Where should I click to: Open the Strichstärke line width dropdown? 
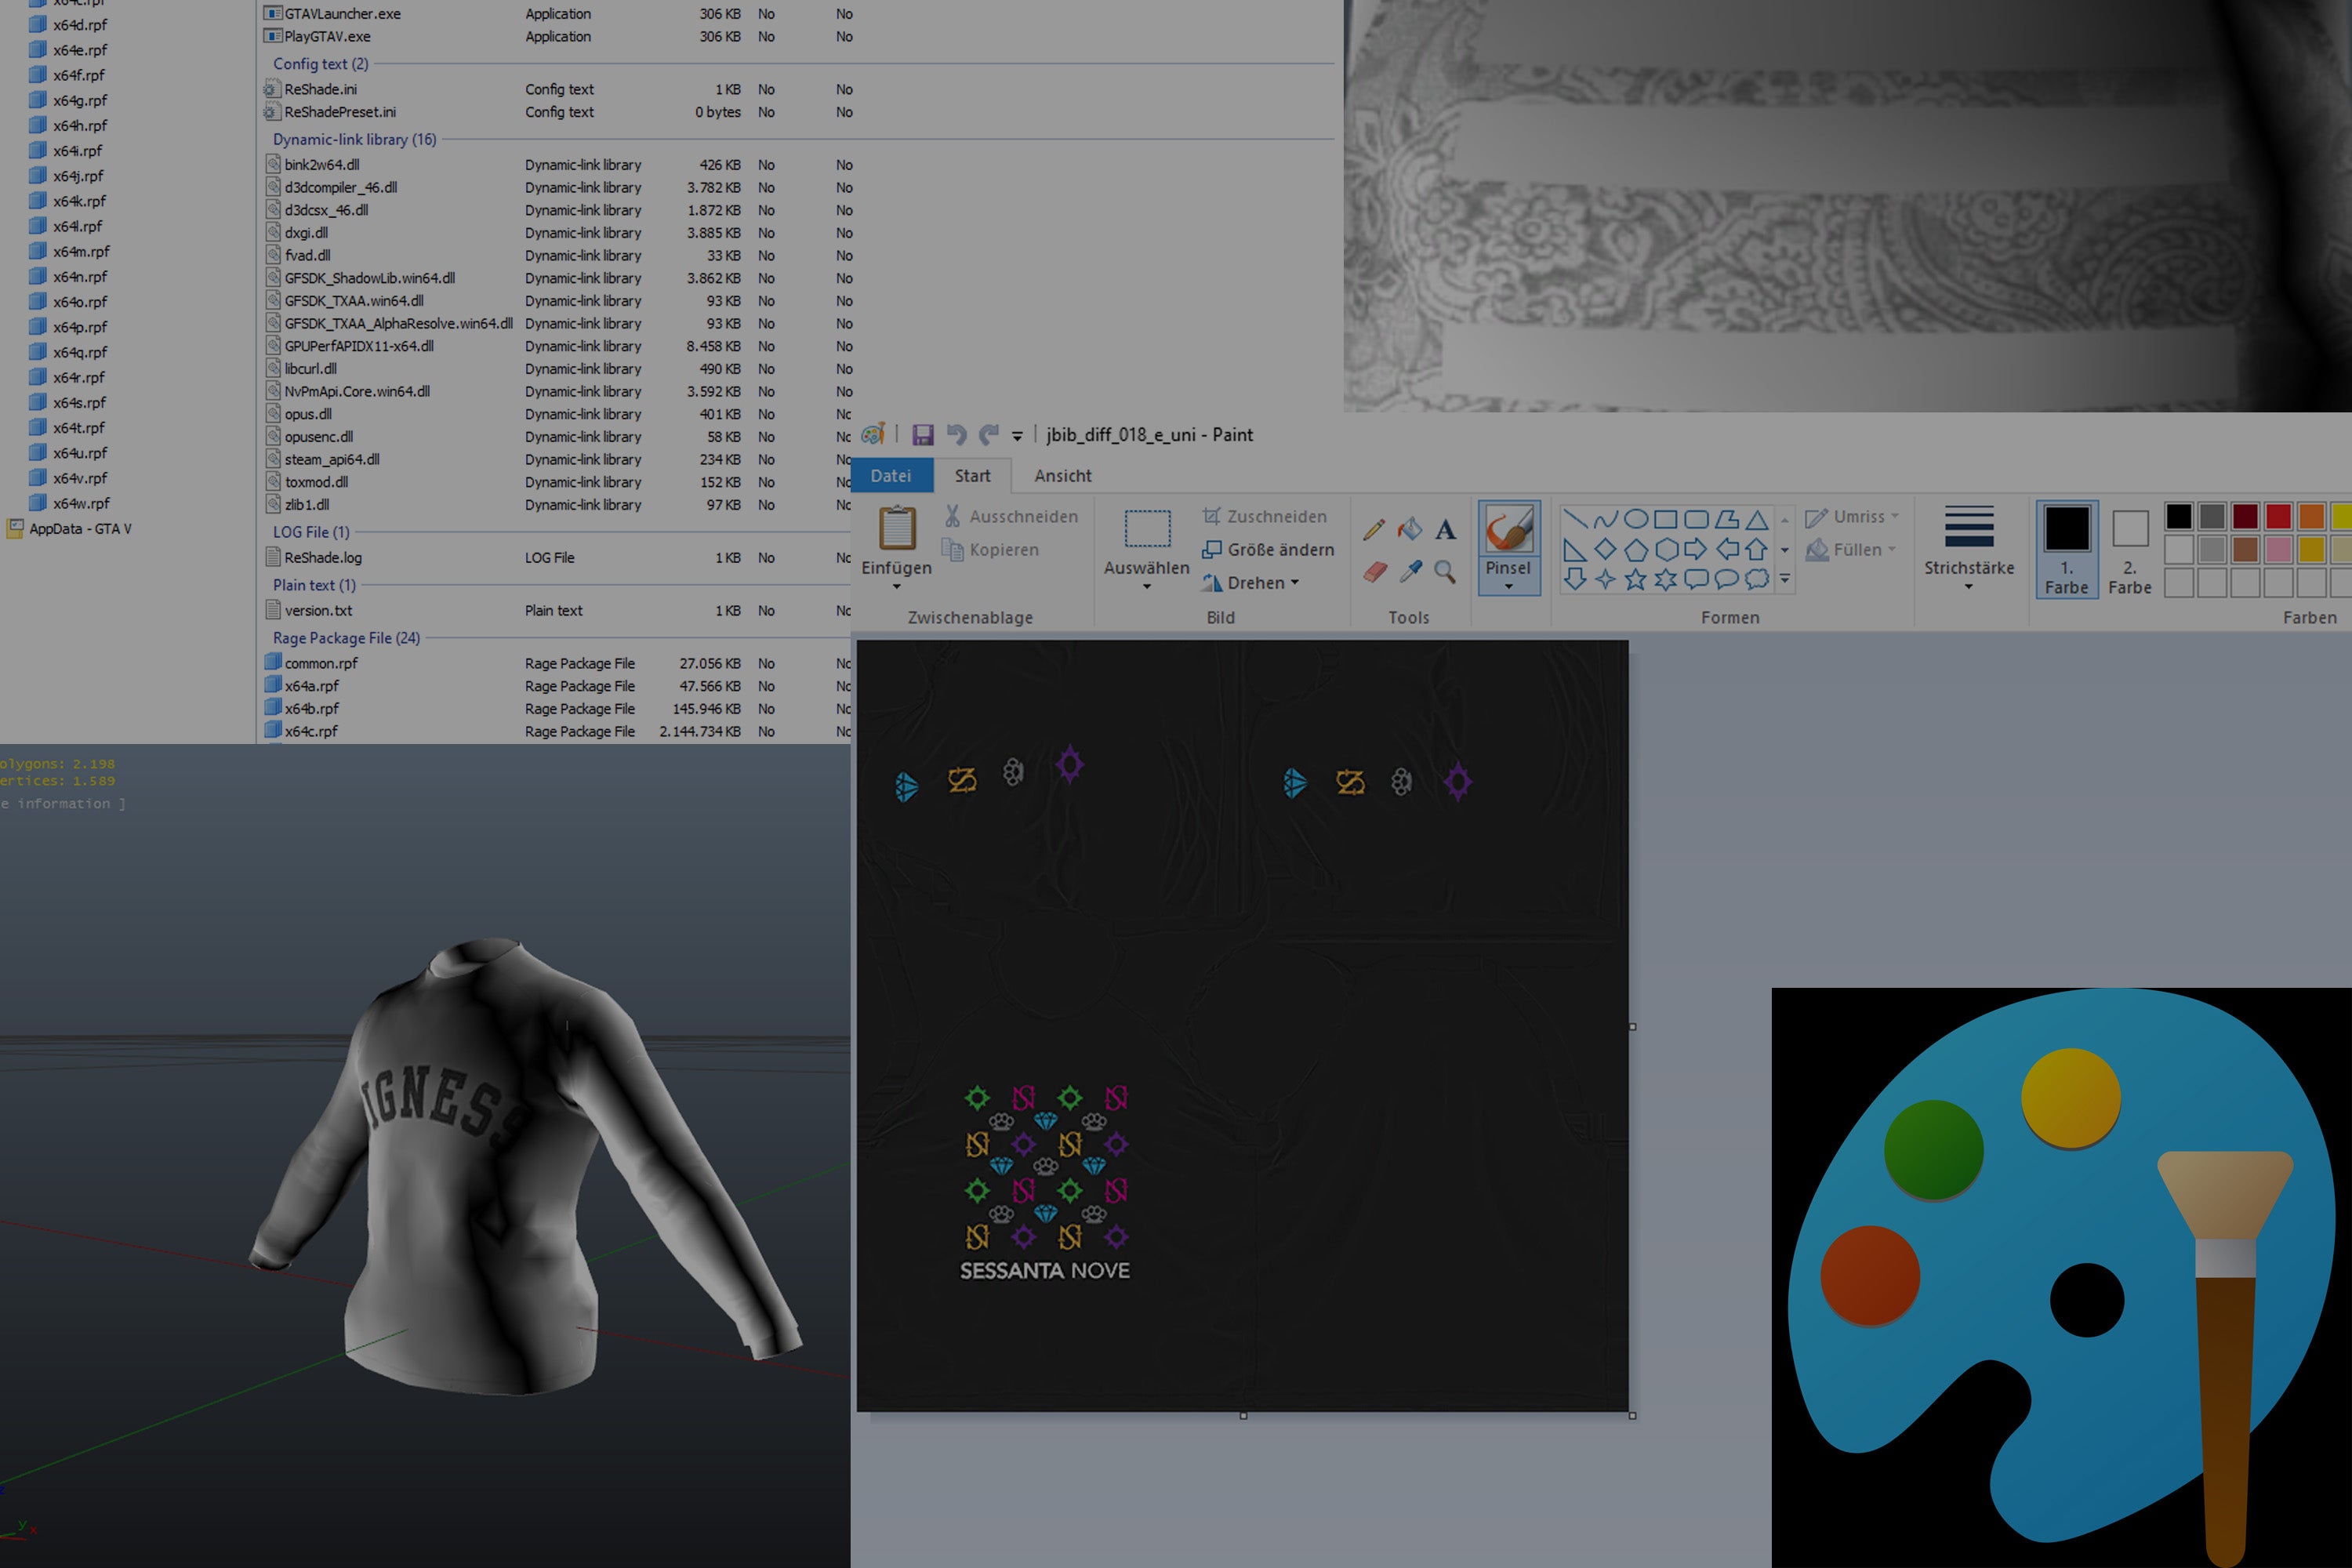(1968, 548)
